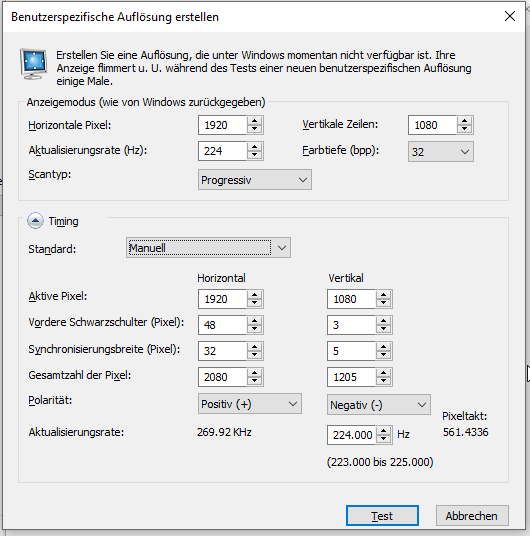Decrease vertical Synchronisierungsbreite value
Viewport: 530px width, 536px height.
coord(383,355)
